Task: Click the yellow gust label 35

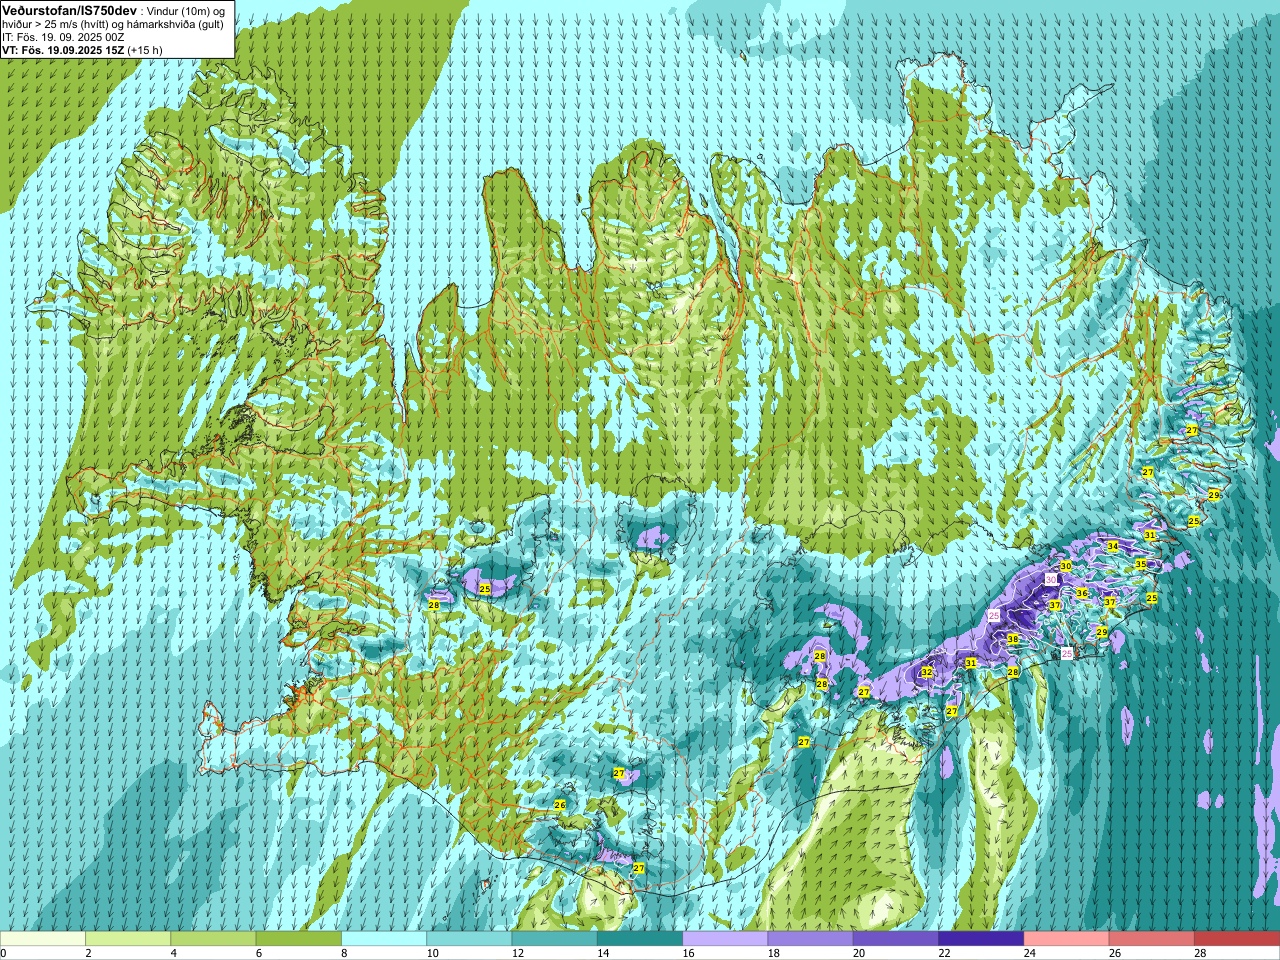Action: click(1141, 564)
